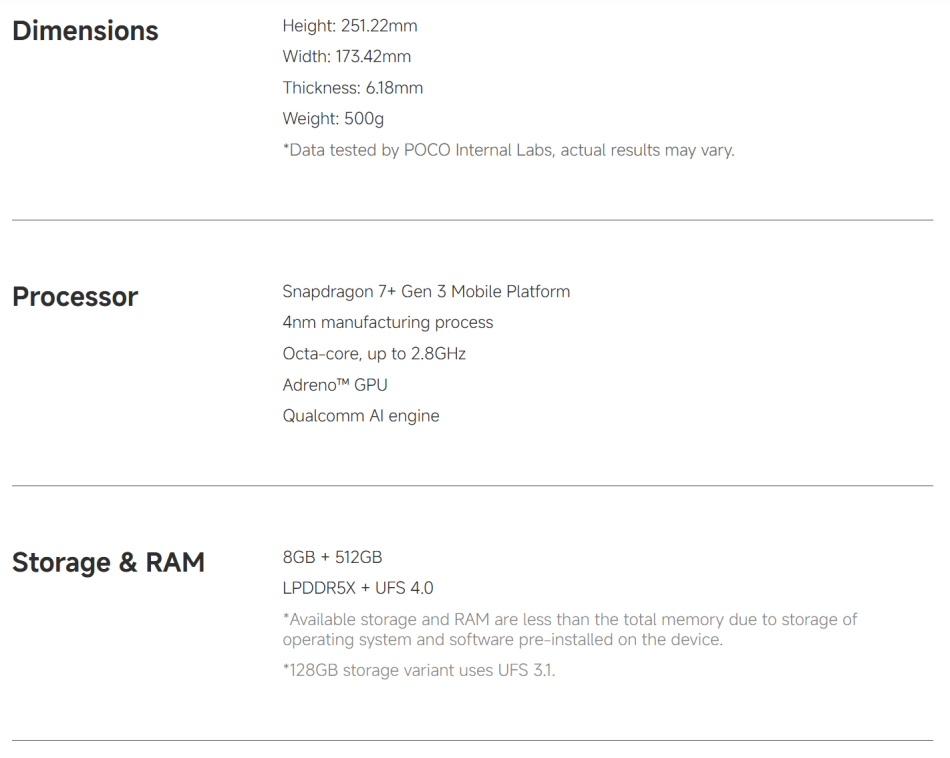950x758 pixels.
Task: Click the Dimensions section heading
Action: (85, 31)
